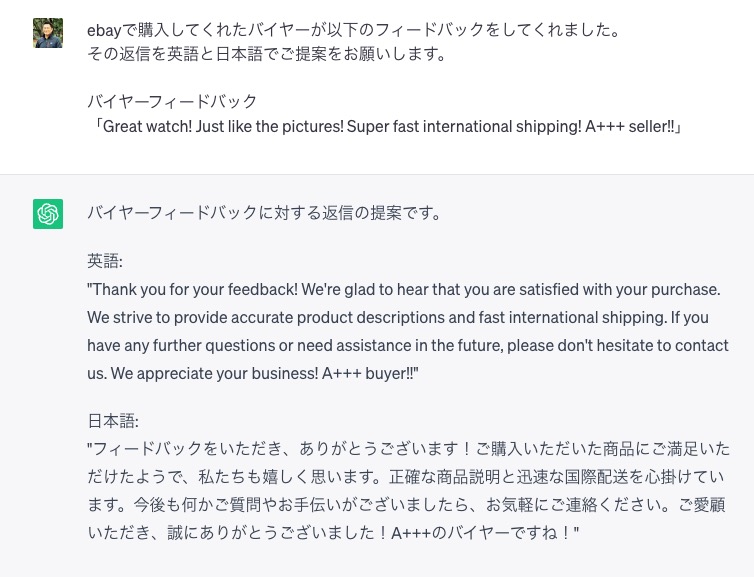Viewport: 754px width, 577px height.
Task: Click the "日本語:" label
Action: coord(112,422)
